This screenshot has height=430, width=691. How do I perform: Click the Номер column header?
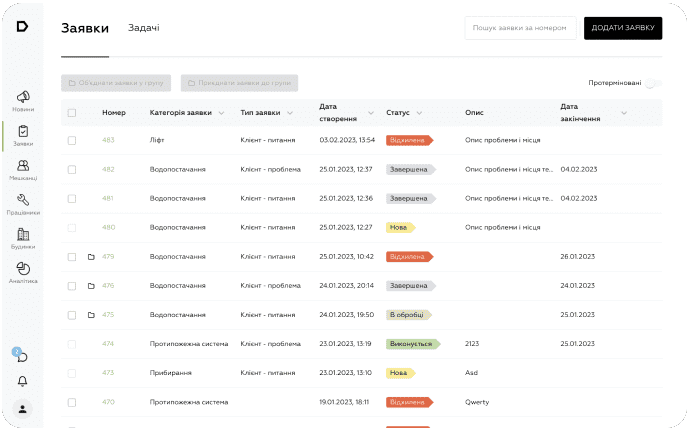click(114, 113)
